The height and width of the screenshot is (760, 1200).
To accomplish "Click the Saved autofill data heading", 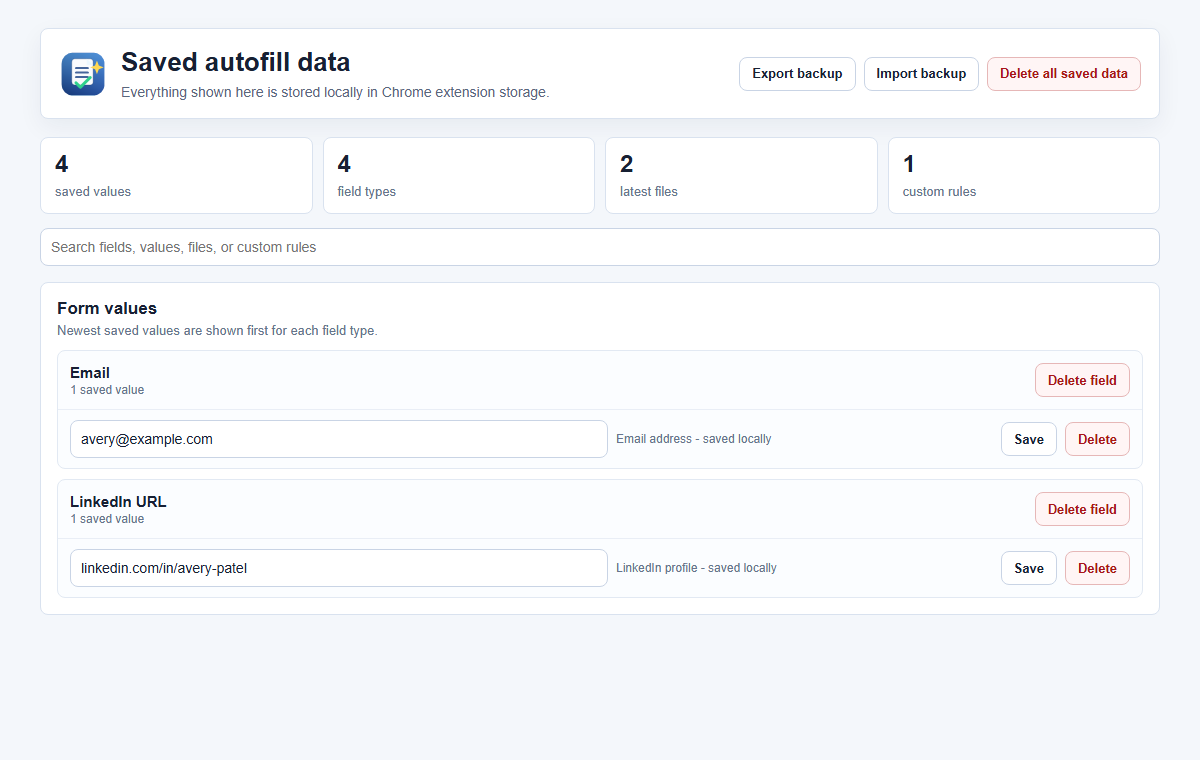I will click(x=236, y=62).
